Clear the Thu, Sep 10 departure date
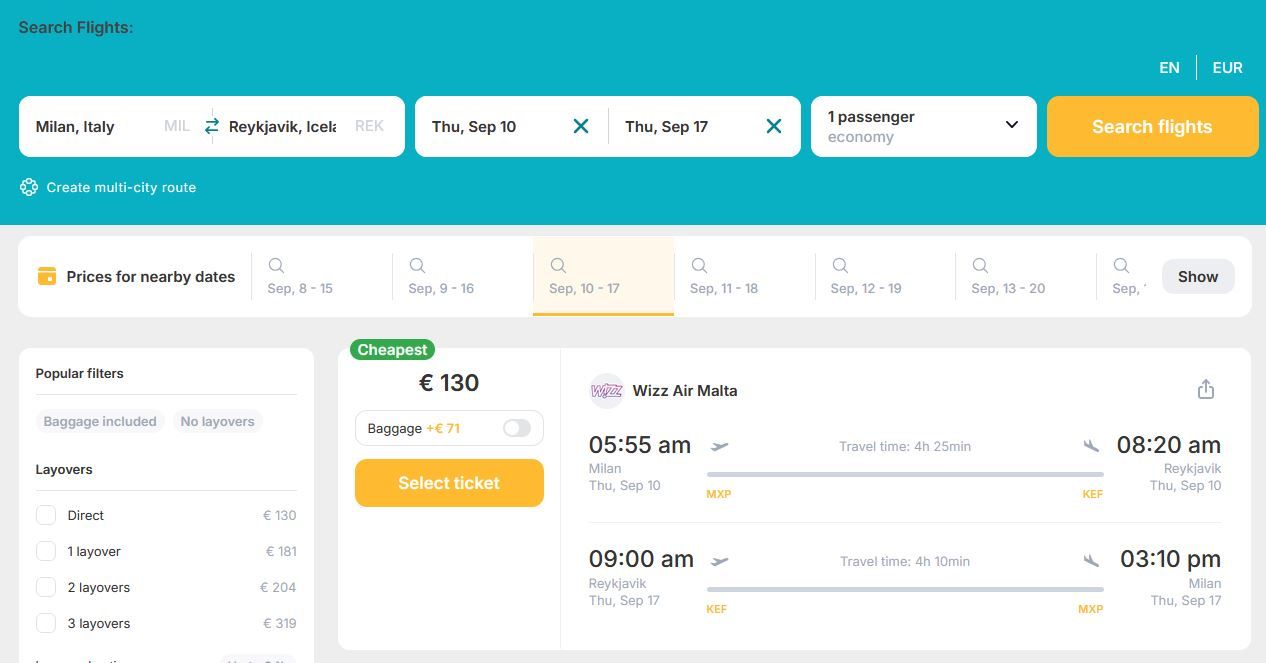The height and width of the screenshot is (663, 1266). pyautogui.click(x=581, y=126)
